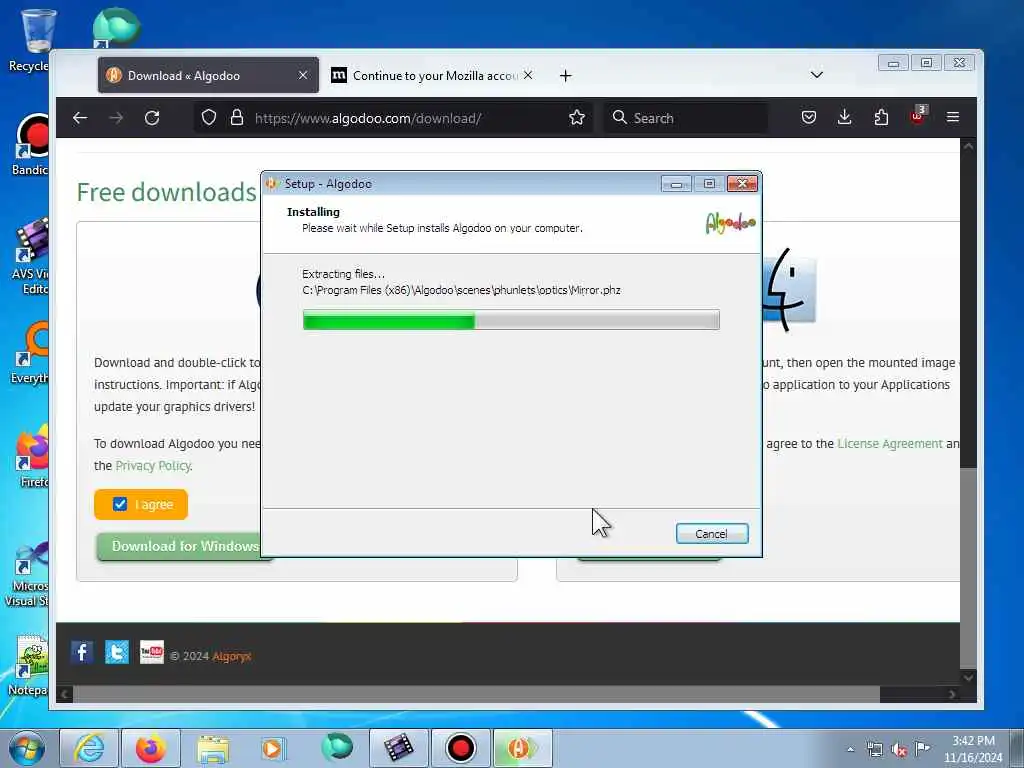The width and height of the screenshot is (1024, 768).
Task: Open the Algoryx footer link
Action: point(232,656)
